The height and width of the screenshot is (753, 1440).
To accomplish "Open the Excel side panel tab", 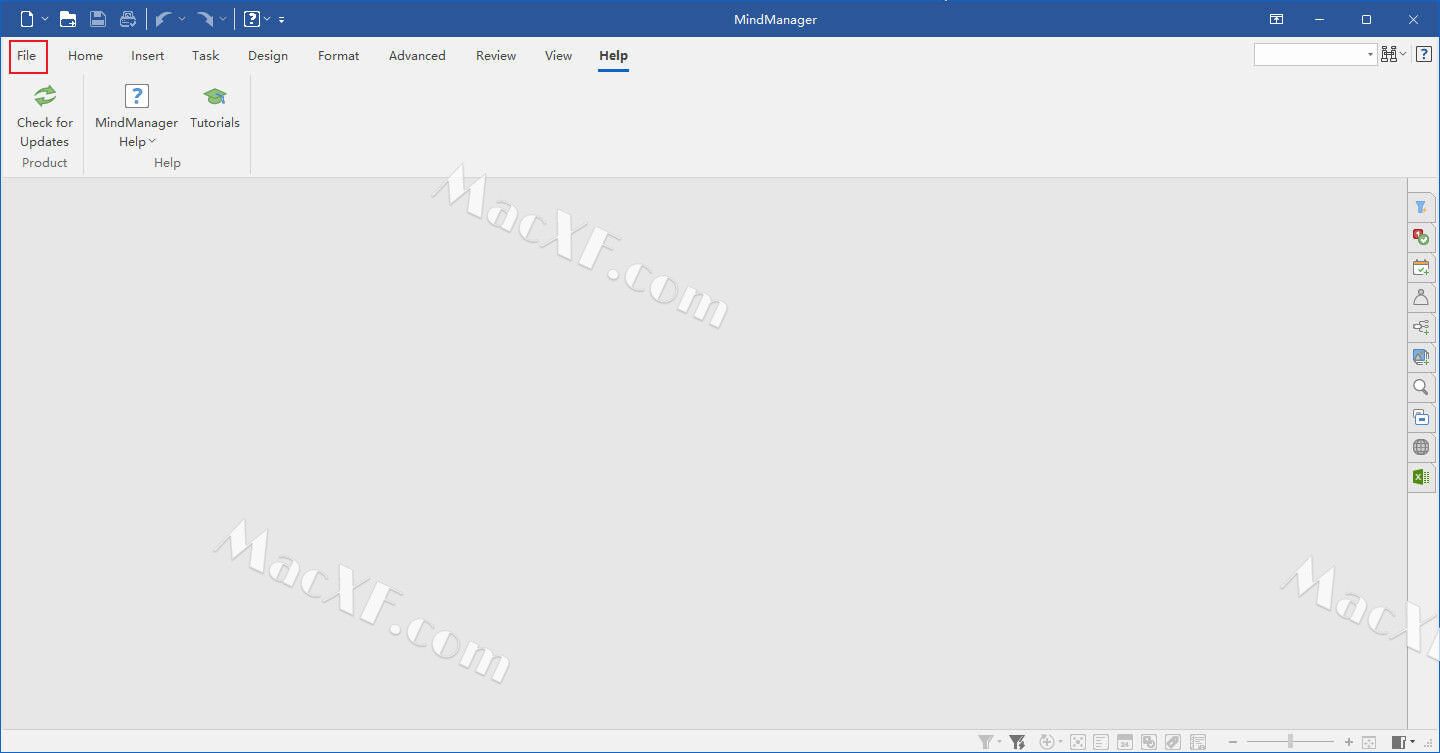I will [1421, 477].
